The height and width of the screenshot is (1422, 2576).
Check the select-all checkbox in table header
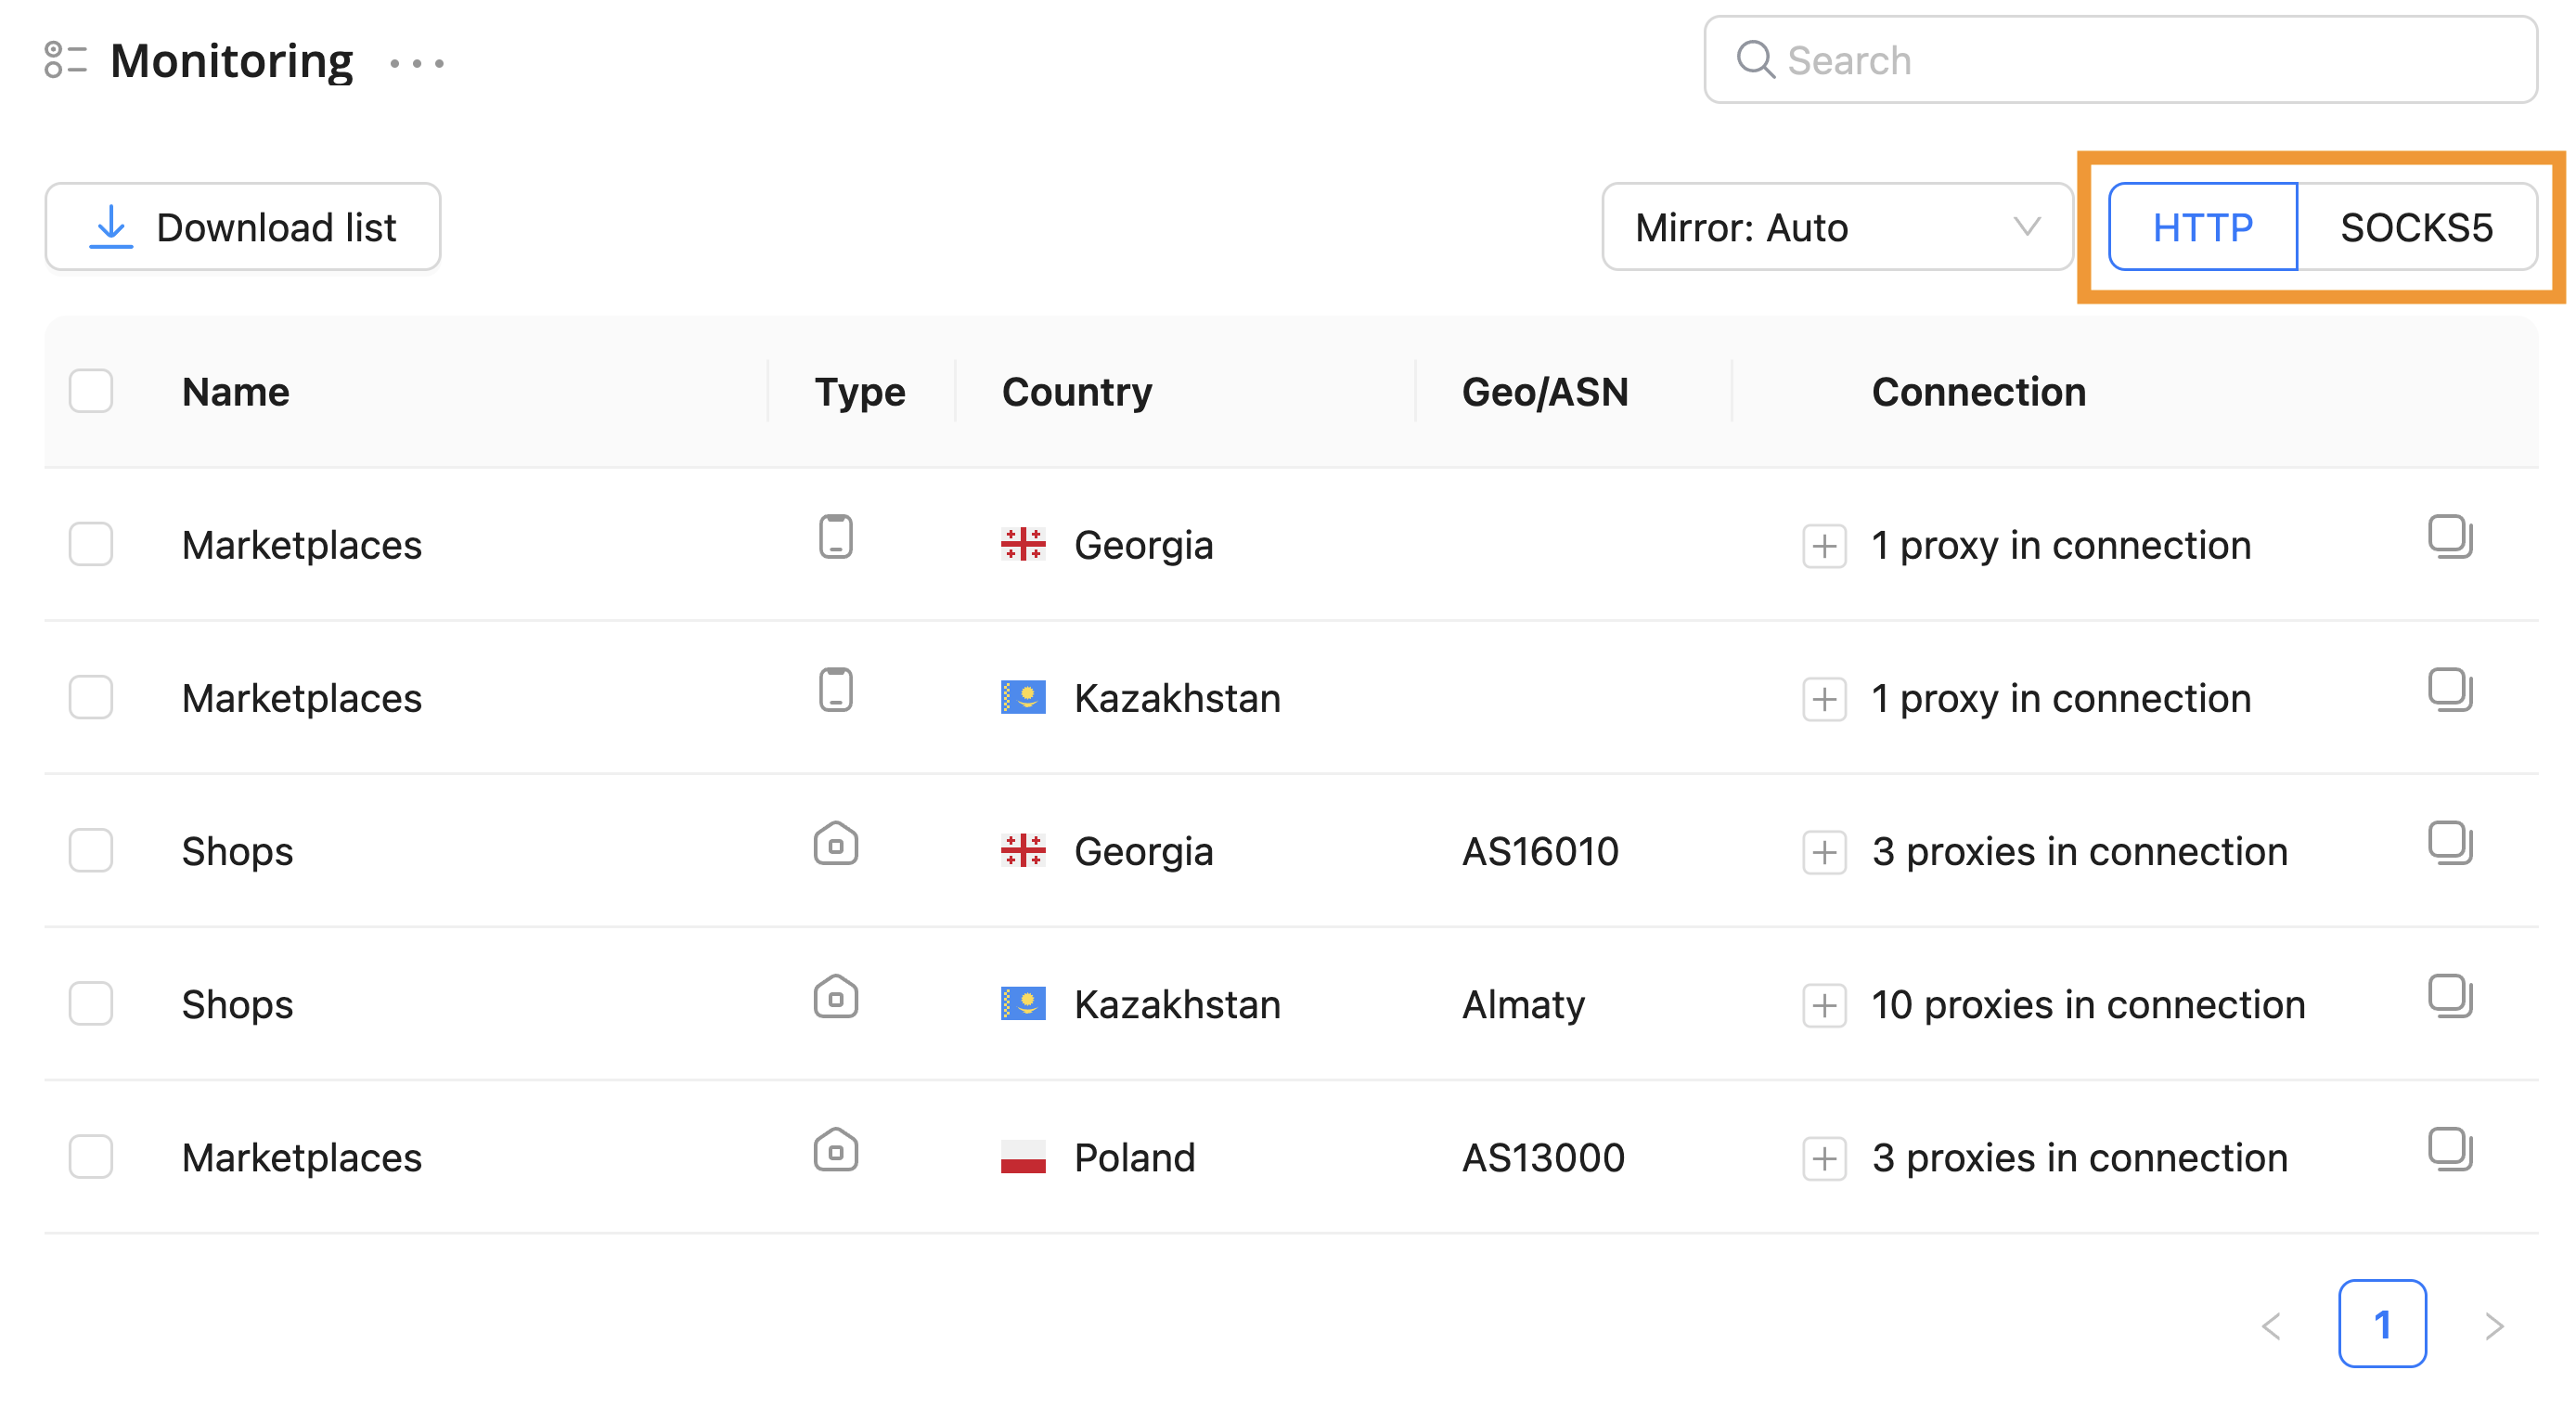[91, 391]
